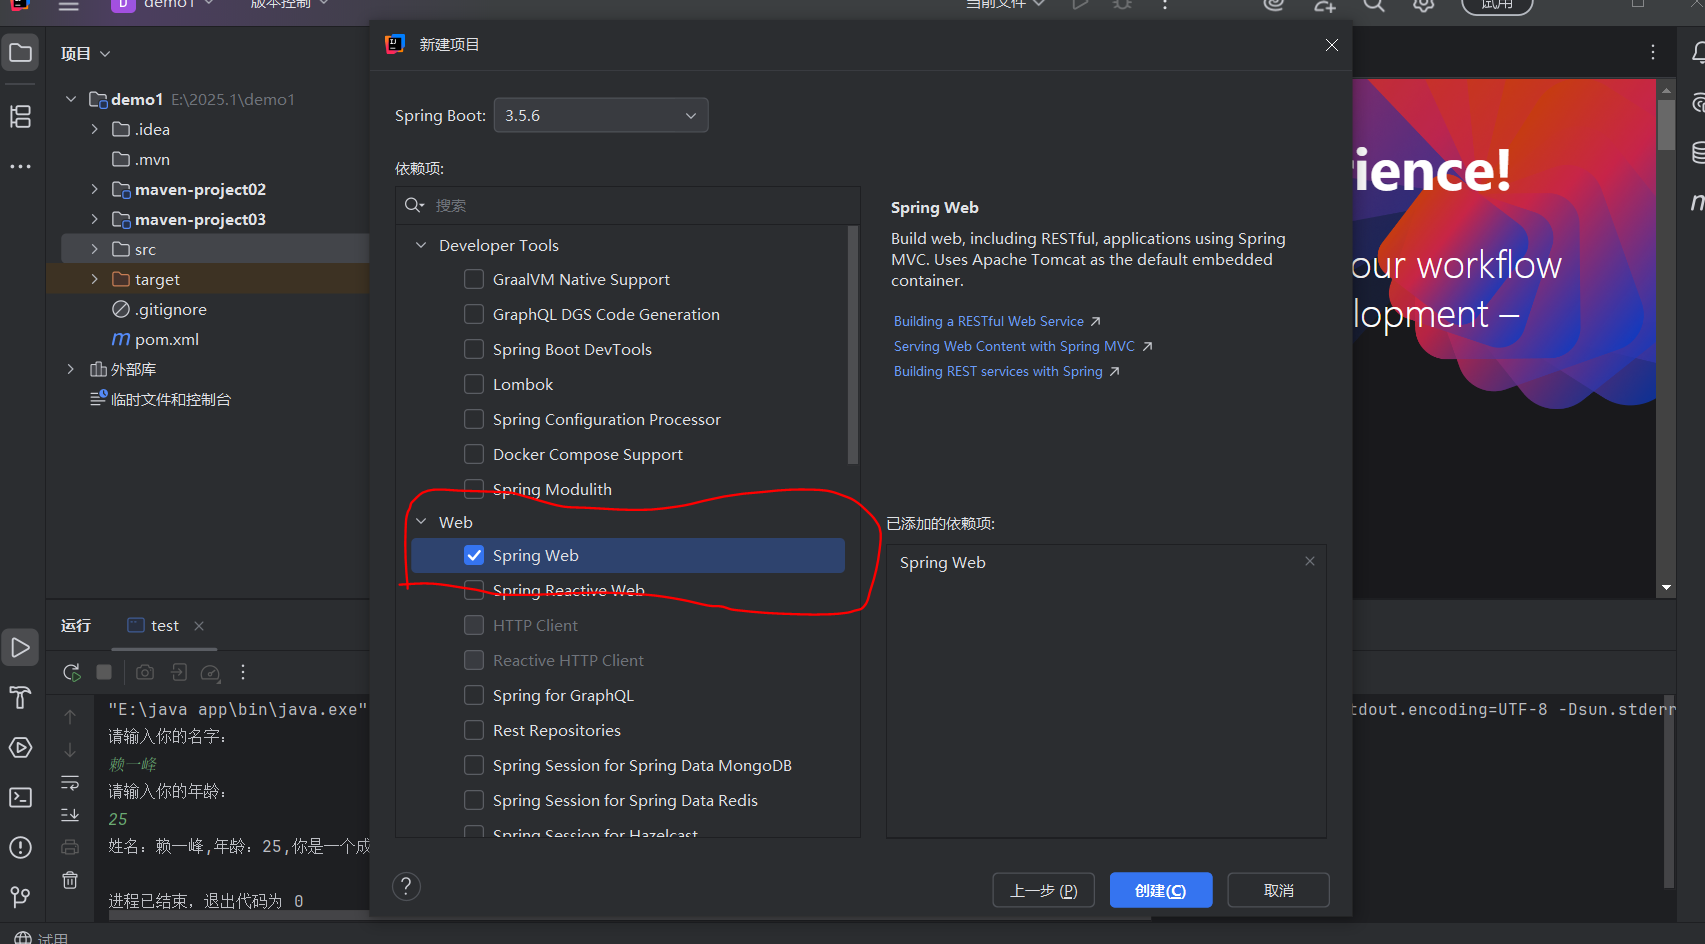Viewport: 1705px width, 944px height.
Task: Click the 上一步 button
Action: [1043, 890]
